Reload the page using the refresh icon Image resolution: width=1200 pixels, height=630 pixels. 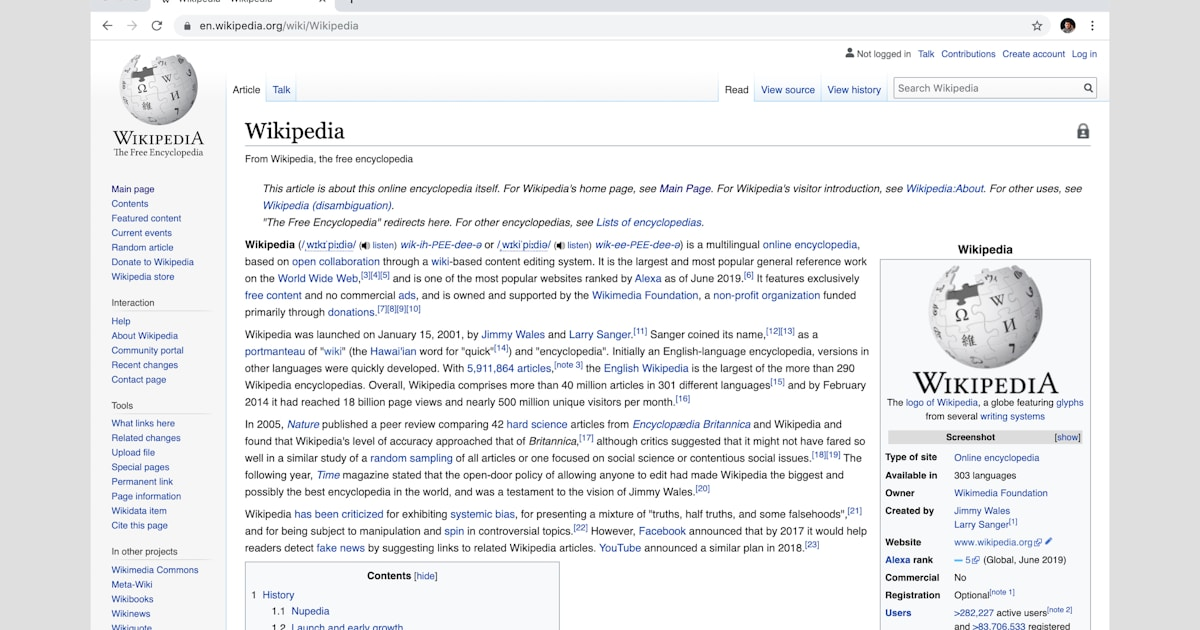click(157, 26)
